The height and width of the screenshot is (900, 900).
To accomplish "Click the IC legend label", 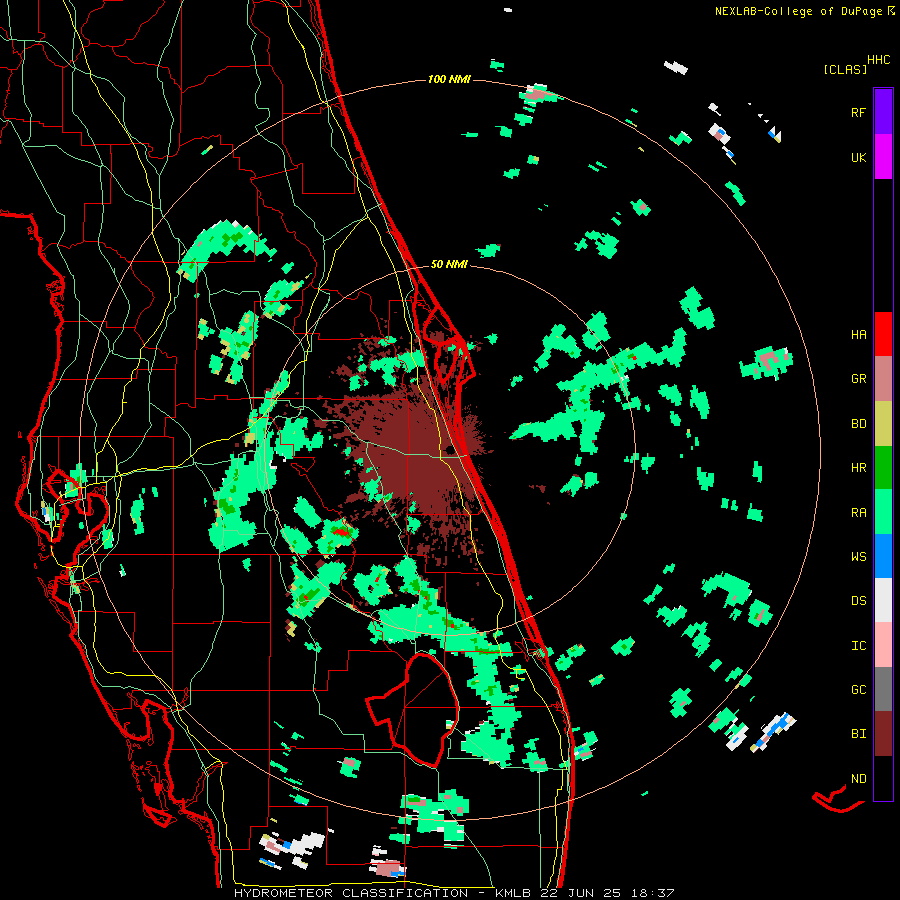I will pos(858,646).
